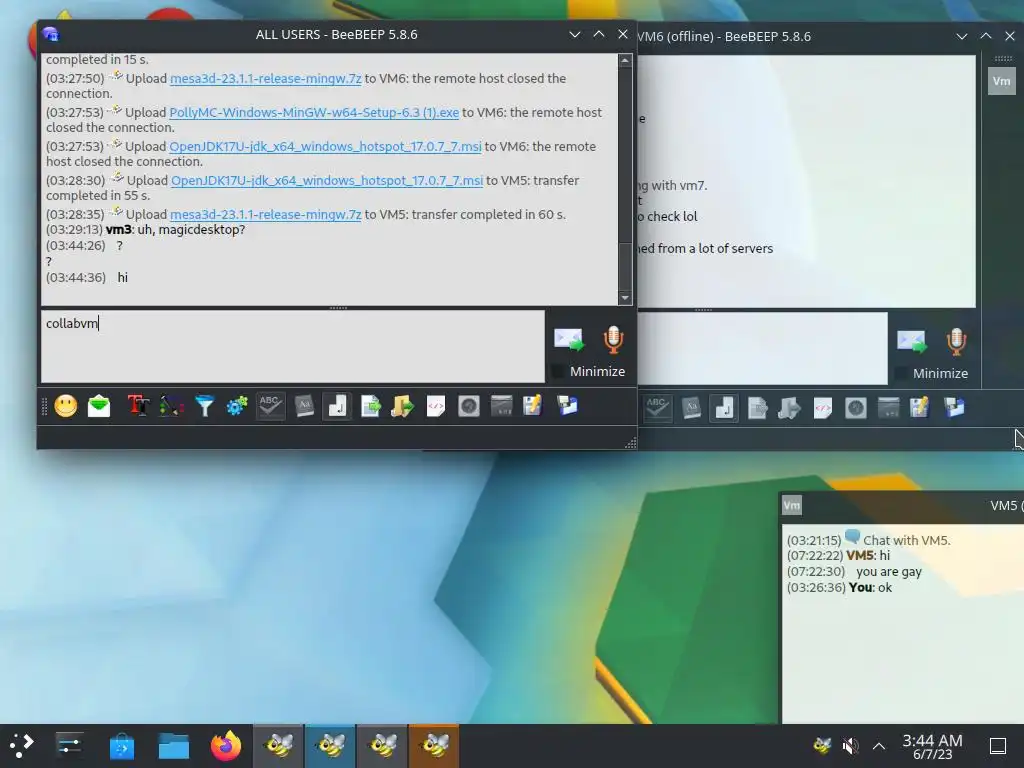Click dark window-style icon in ALL USERS toolbar
Screen dimensions: 1024x768
(502, 406)
